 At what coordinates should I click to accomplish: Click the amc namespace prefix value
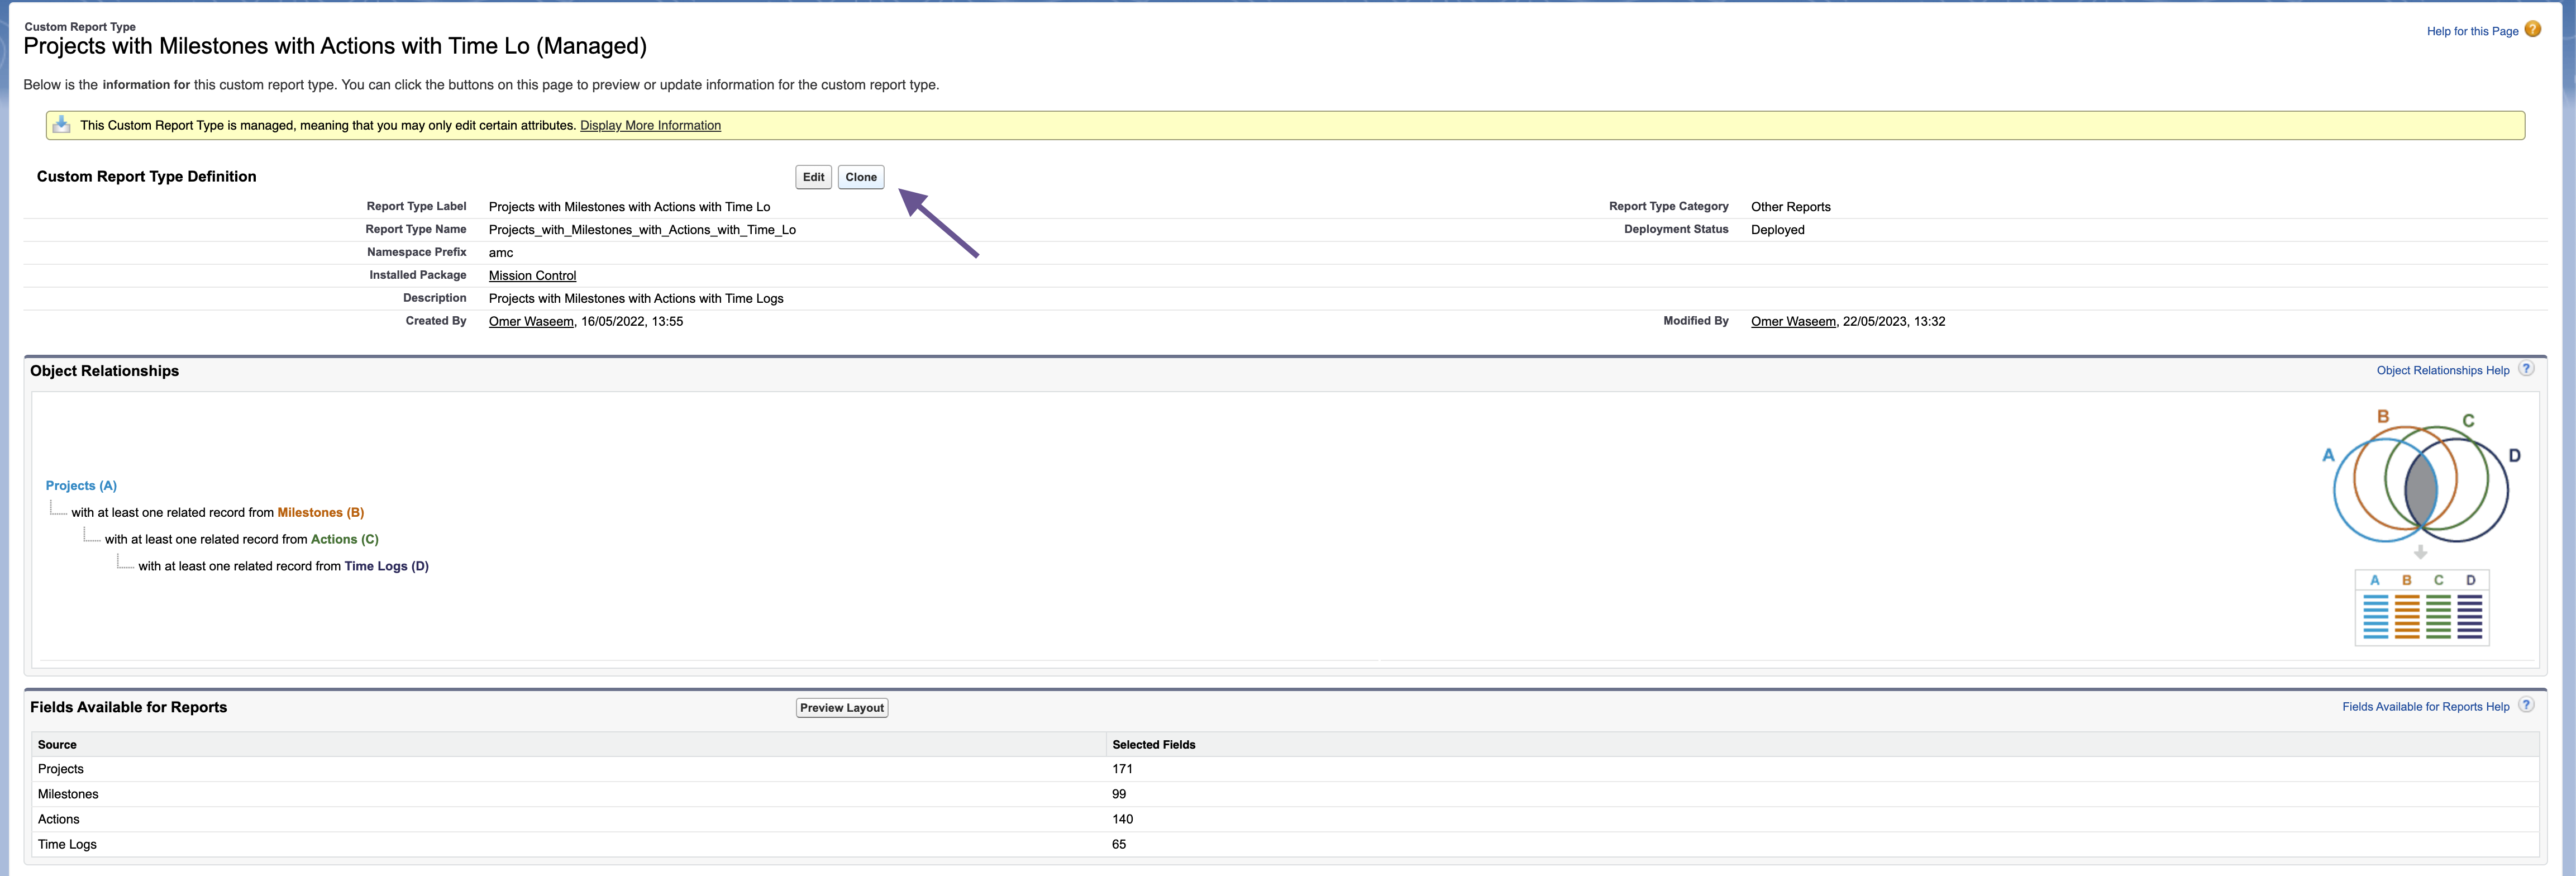click(500, 253)
